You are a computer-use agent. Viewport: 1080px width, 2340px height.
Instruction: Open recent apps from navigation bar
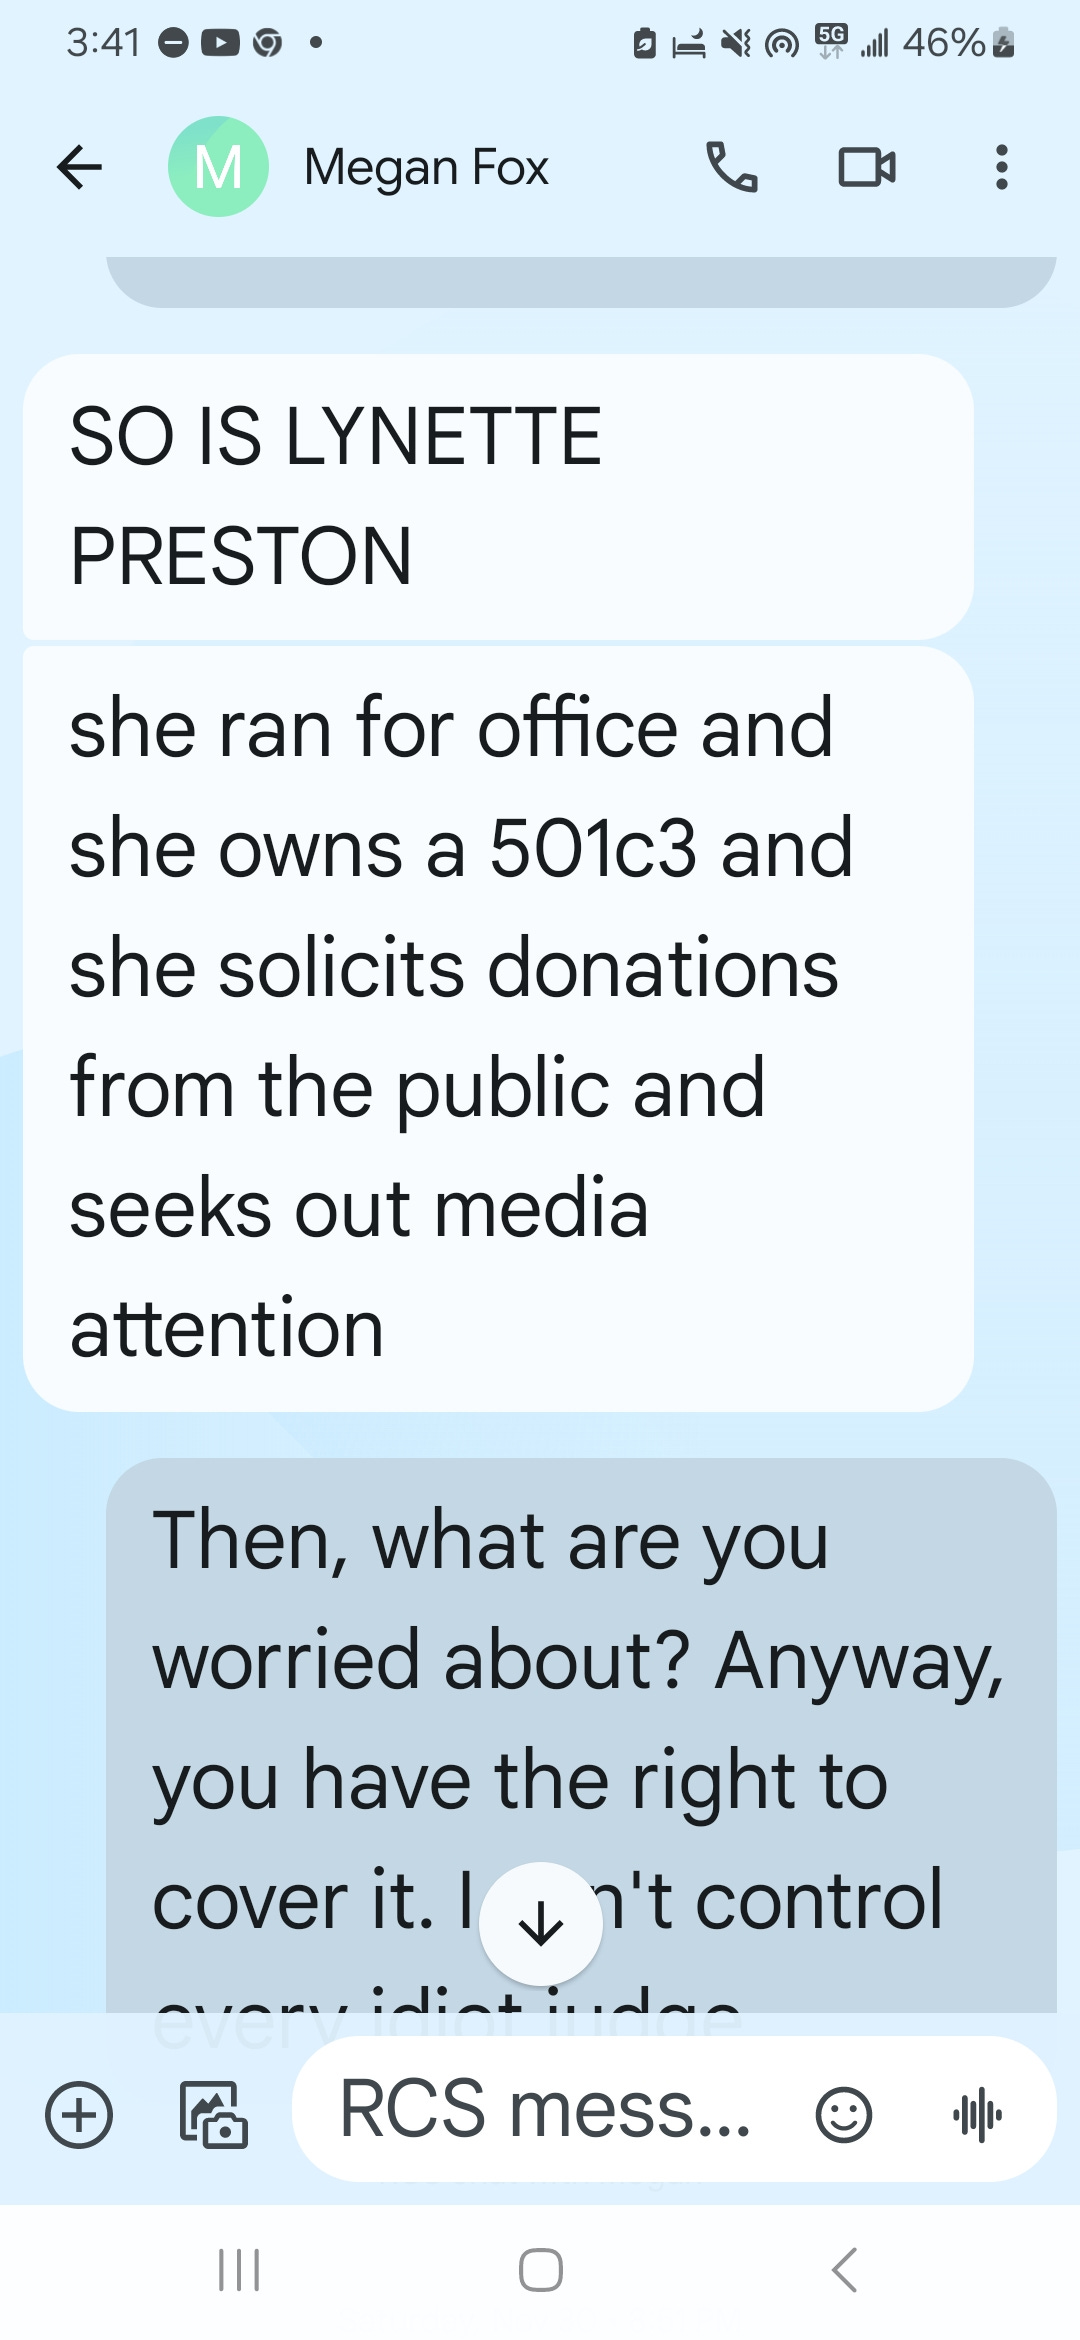[x=239, y=2270]
